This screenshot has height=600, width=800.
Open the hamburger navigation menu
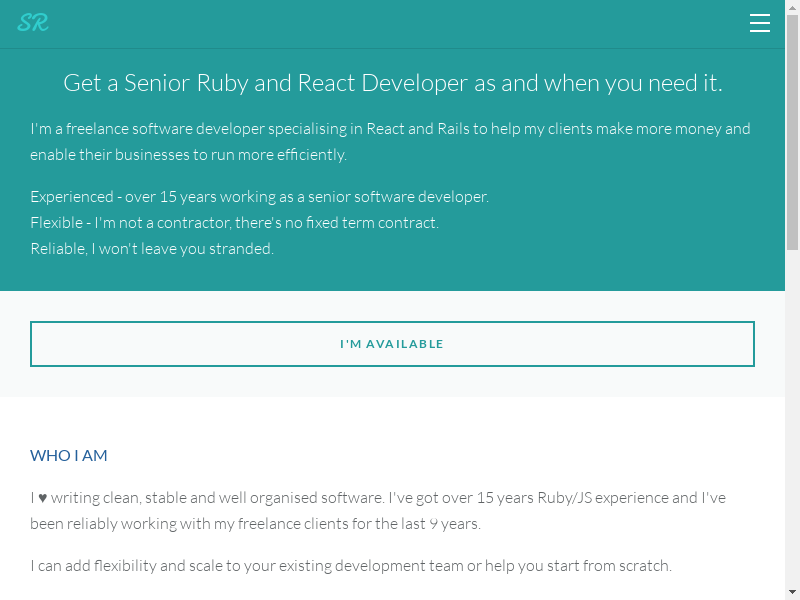point(760,24)
